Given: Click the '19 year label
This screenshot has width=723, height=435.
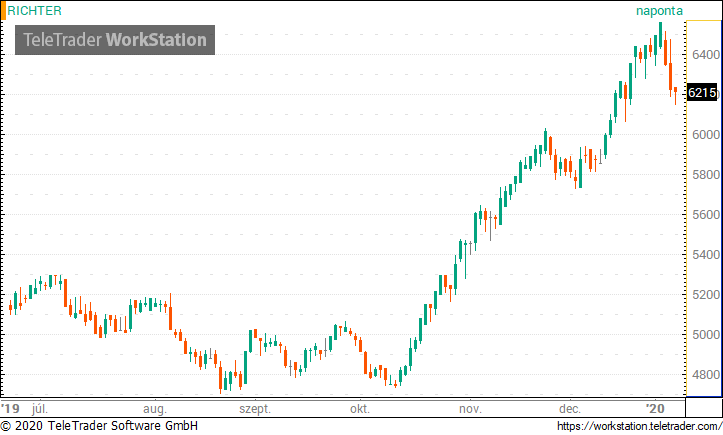Looking at the screenshot, I should click(11, 408).
